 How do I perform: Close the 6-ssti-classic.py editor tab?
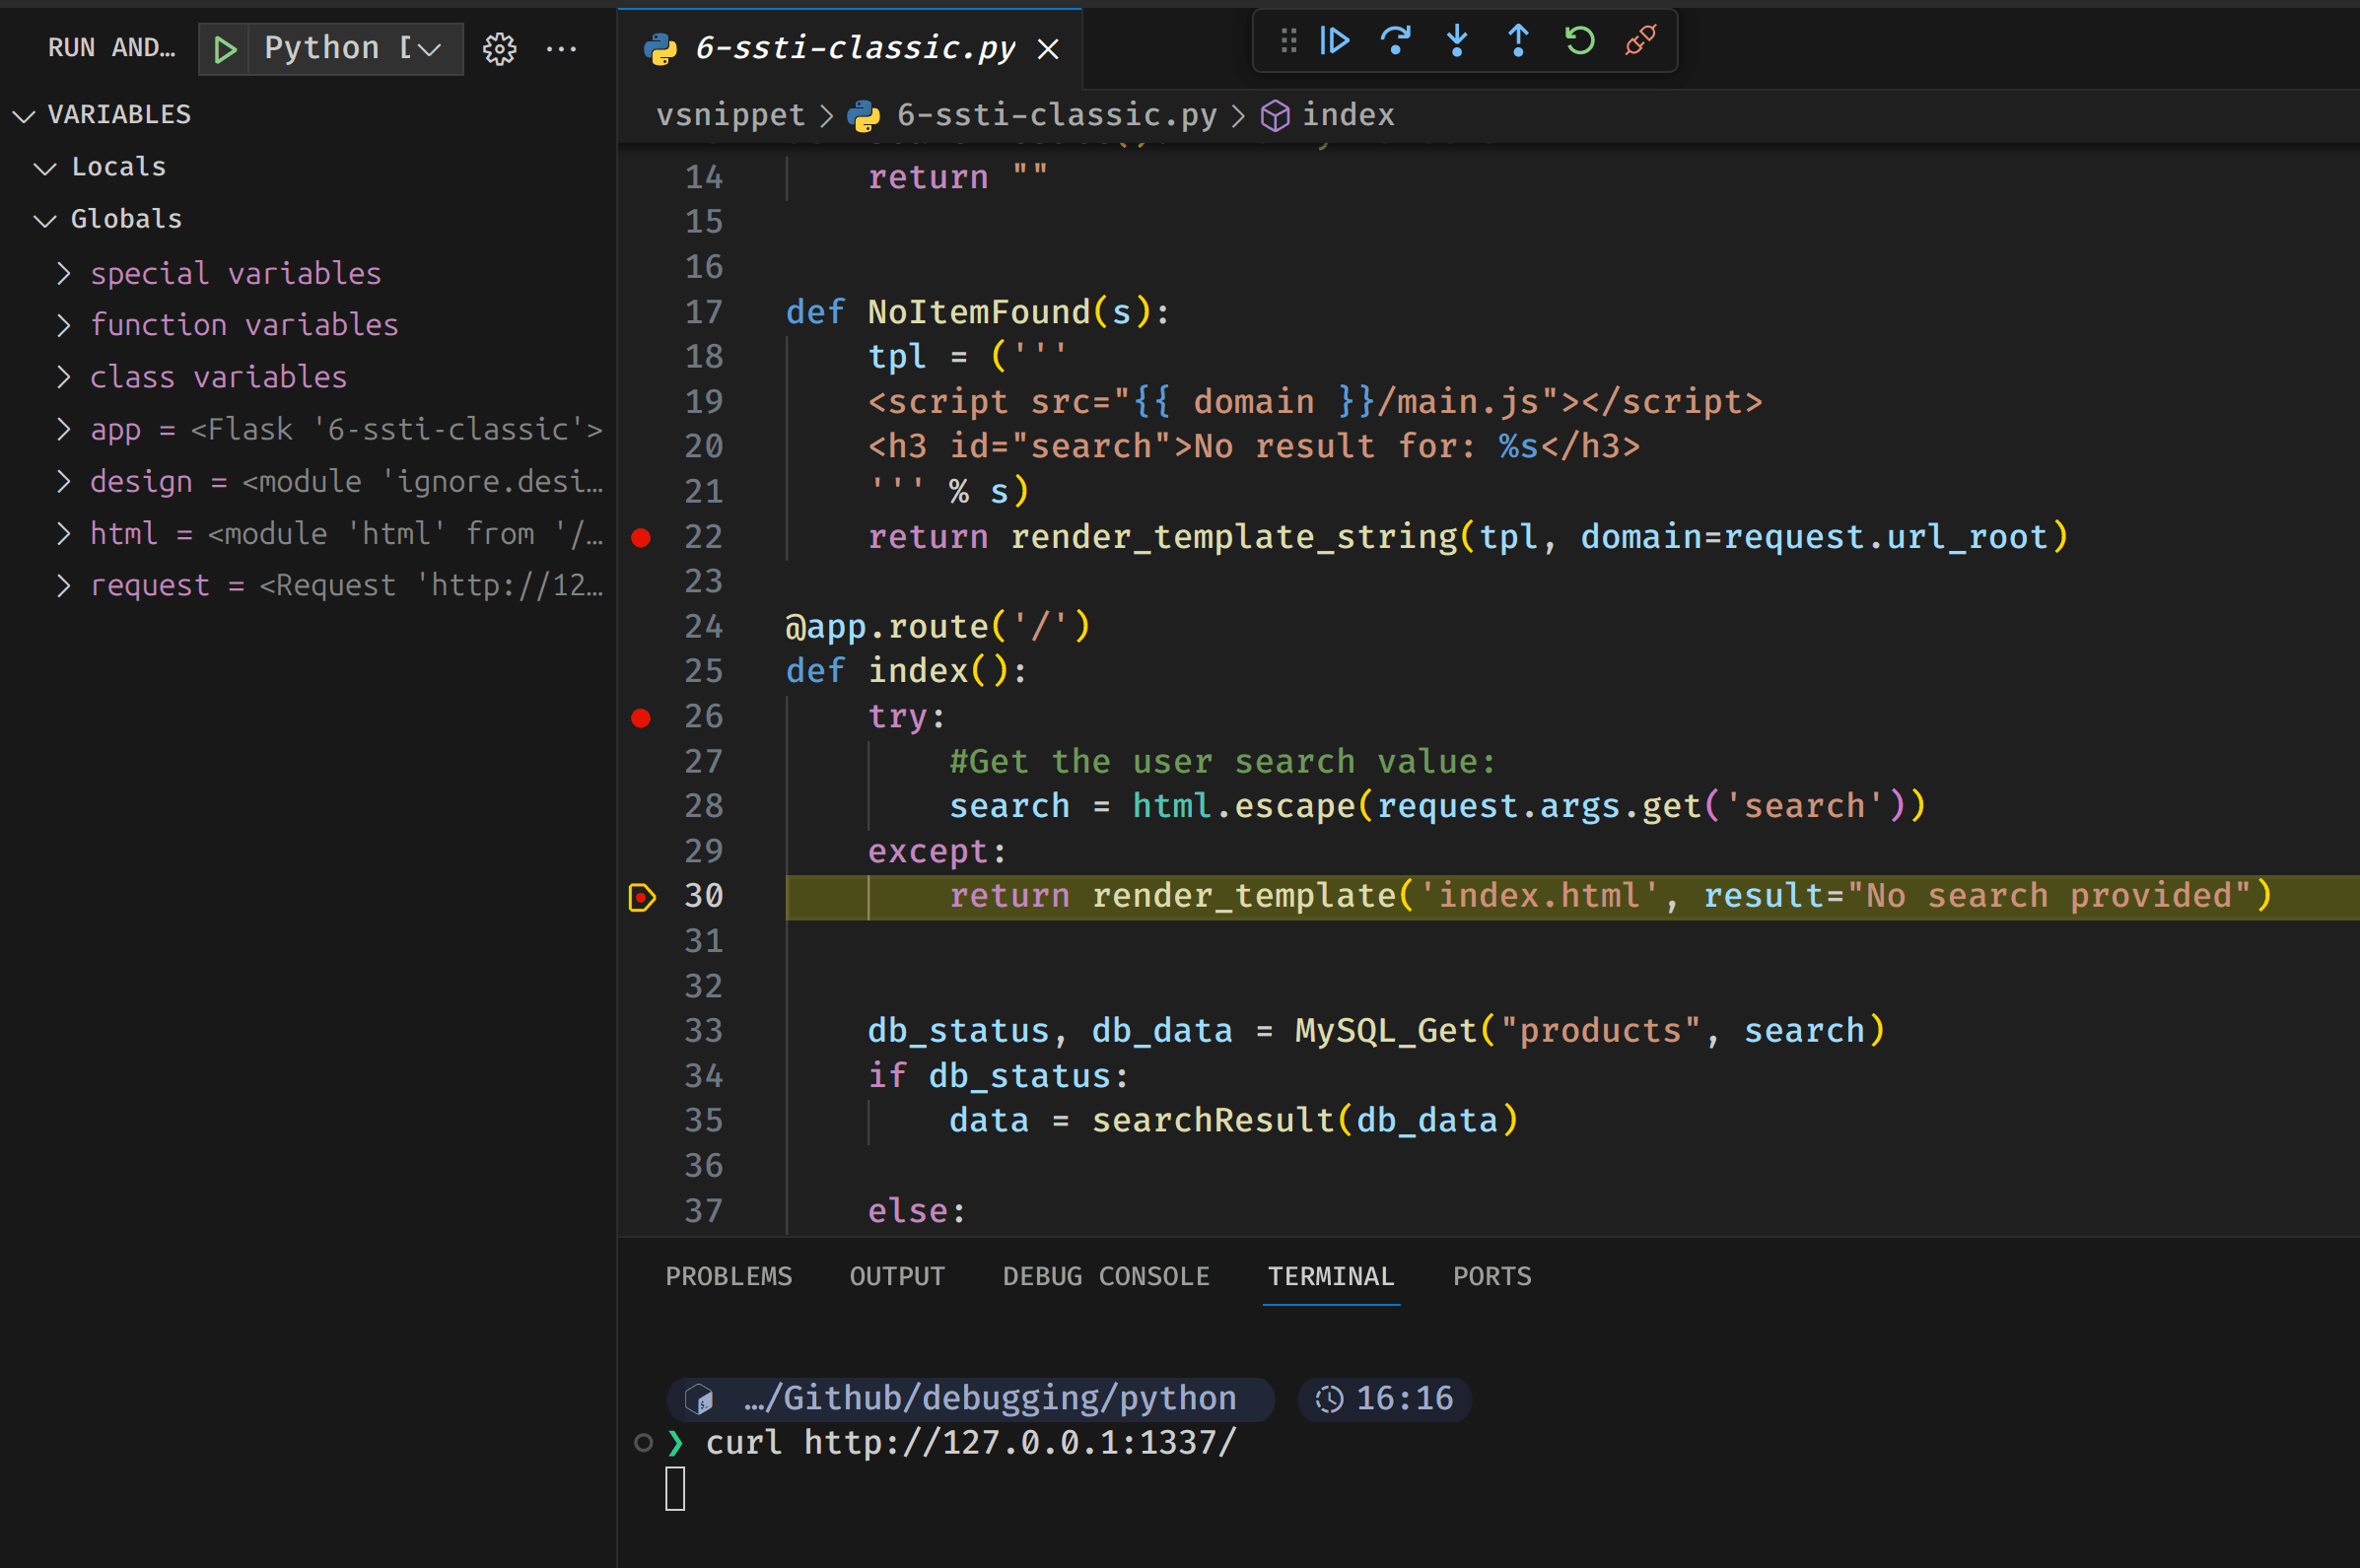(1048, 49)
